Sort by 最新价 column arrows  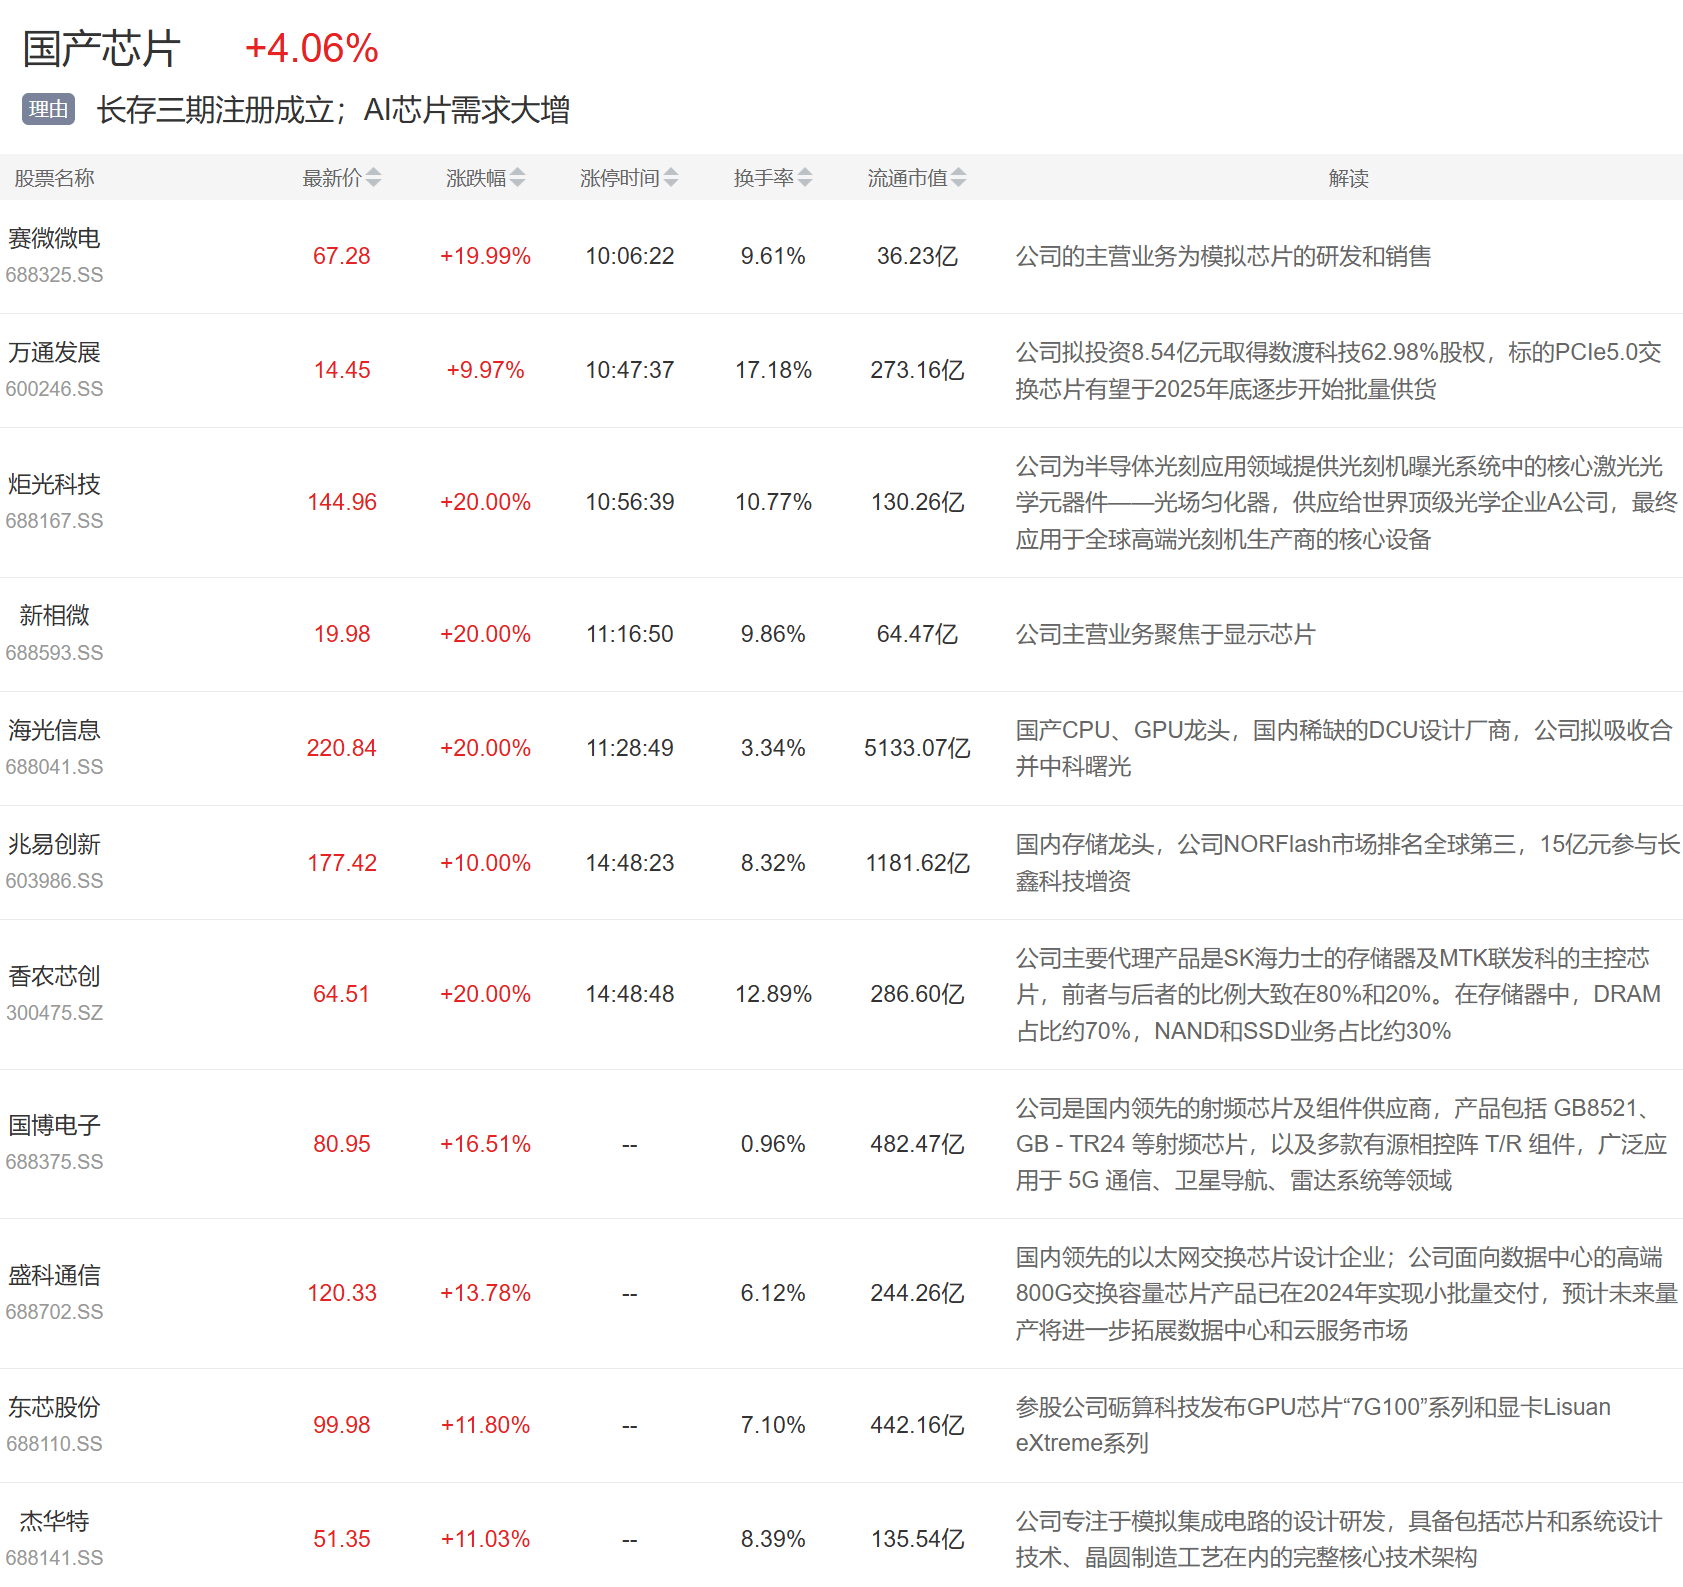pyautogui.click(x=373, y=178)
